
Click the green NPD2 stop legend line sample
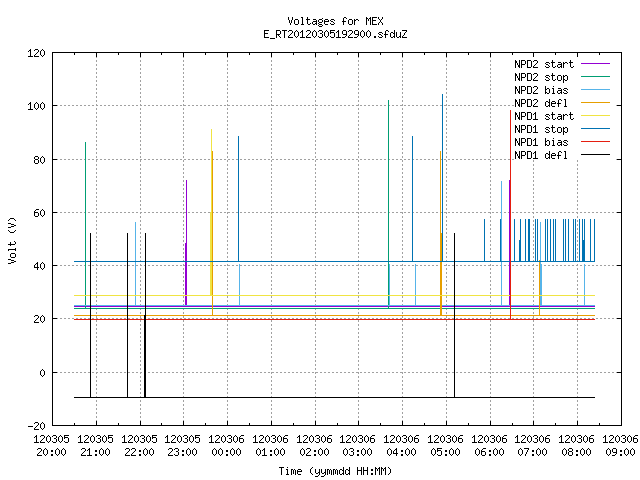(595, 77)
